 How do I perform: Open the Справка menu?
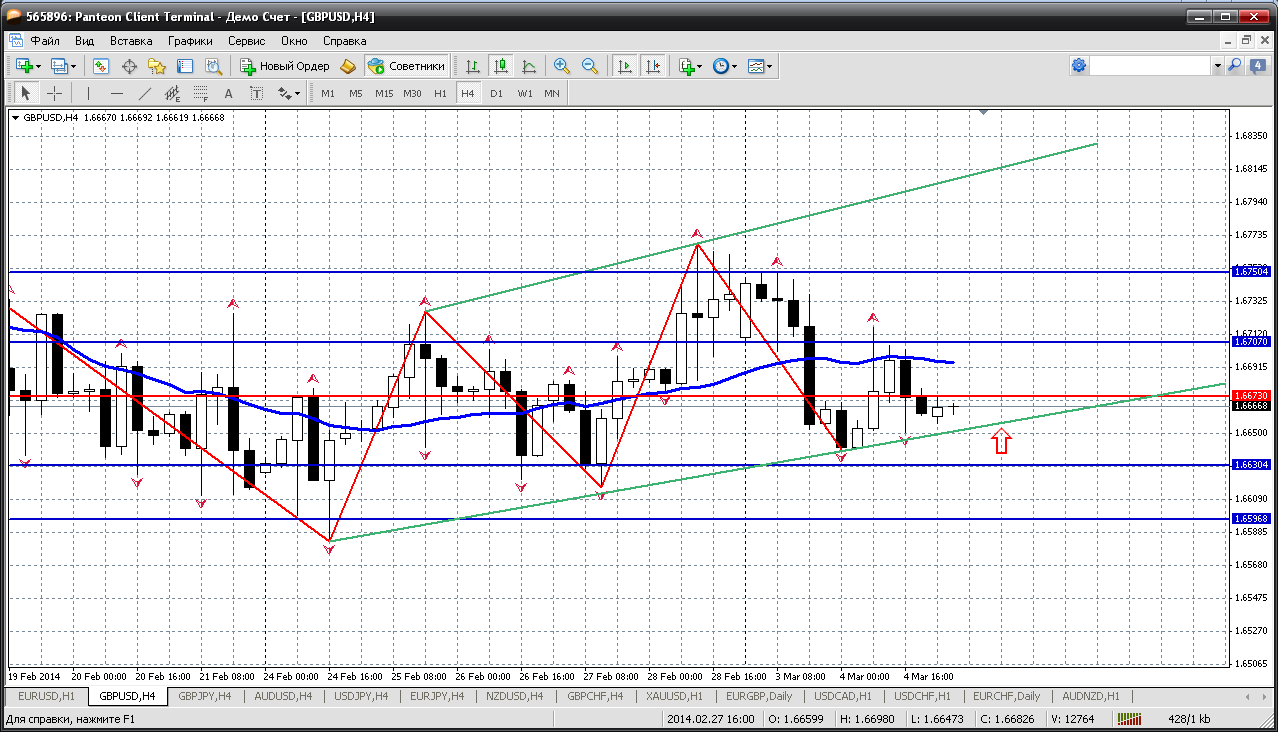pos(345,41)
